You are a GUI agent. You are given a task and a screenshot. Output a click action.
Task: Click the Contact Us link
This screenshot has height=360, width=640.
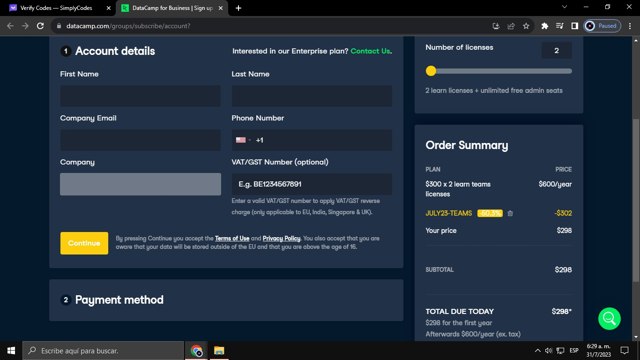[x=370, y=51]
